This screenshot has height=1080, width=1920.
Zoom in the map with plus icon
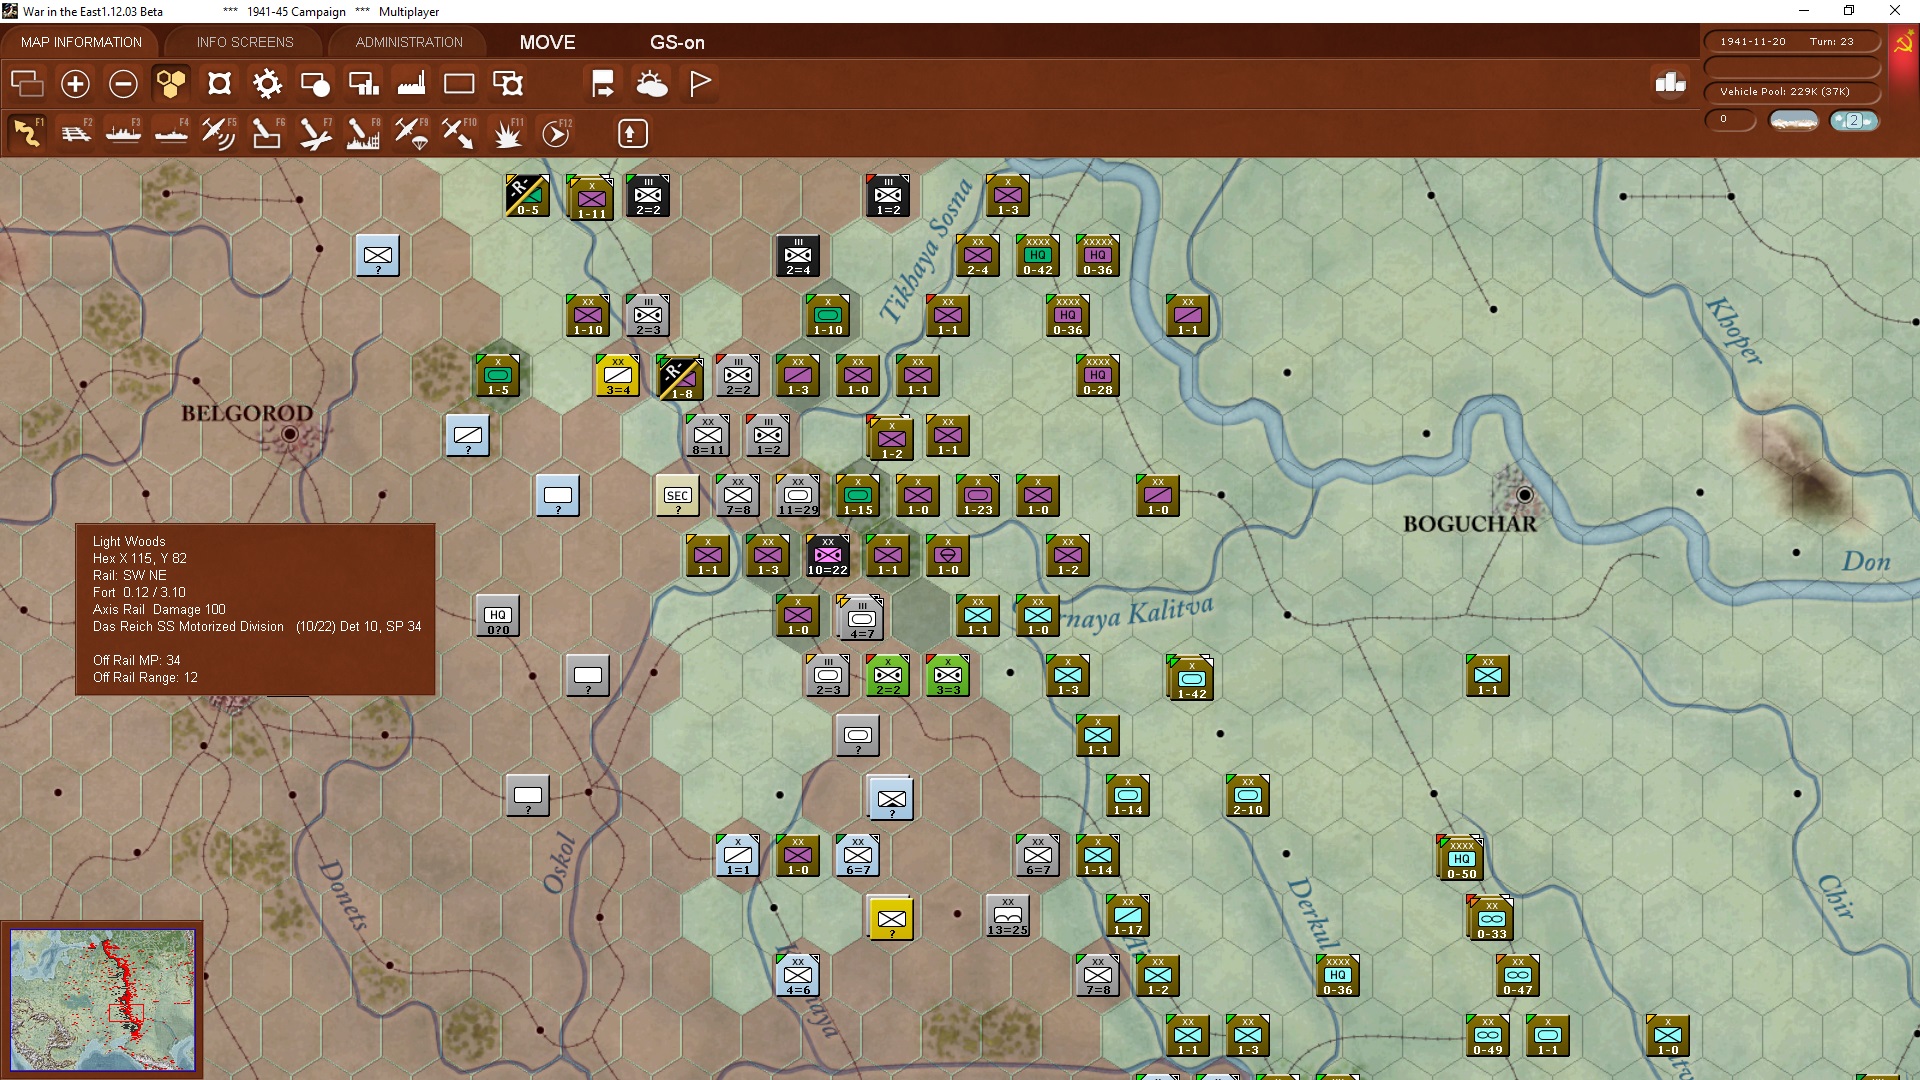(x=75, y=84)
